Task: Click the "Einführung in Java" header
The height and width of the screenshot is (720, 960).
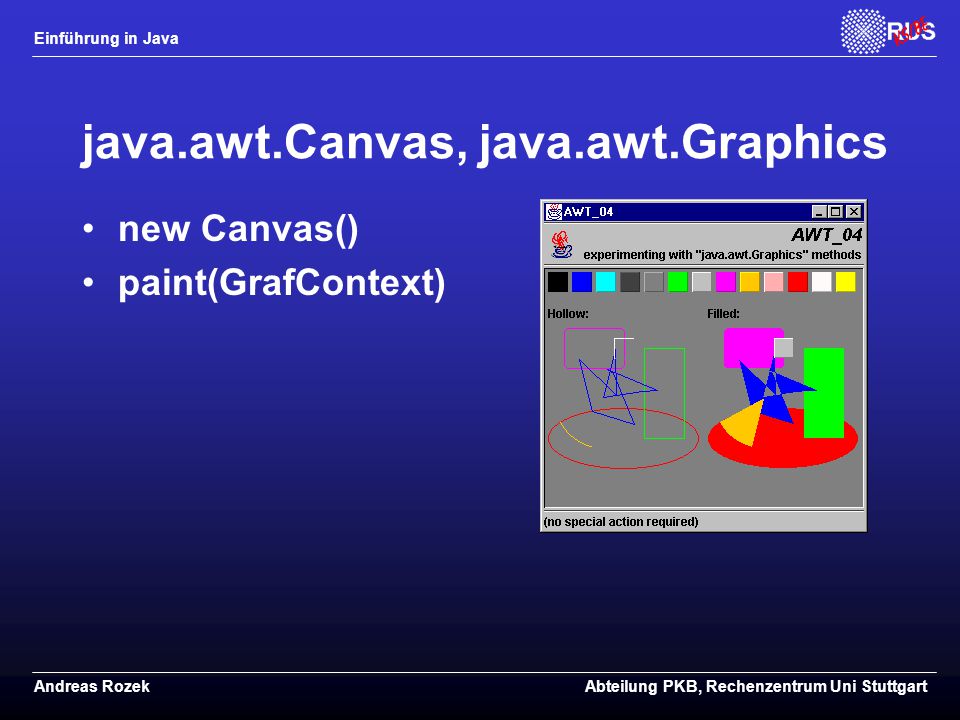Action: pyautogui.click(x=106, y=39)
